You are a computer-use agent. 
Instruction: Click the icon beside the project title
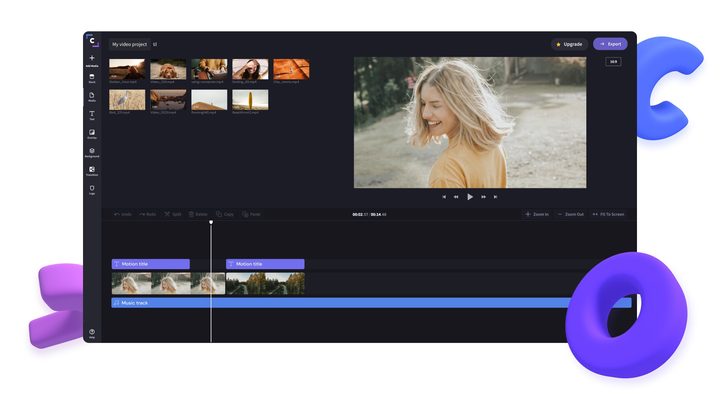pyautogui.click(x=155, y=45)
